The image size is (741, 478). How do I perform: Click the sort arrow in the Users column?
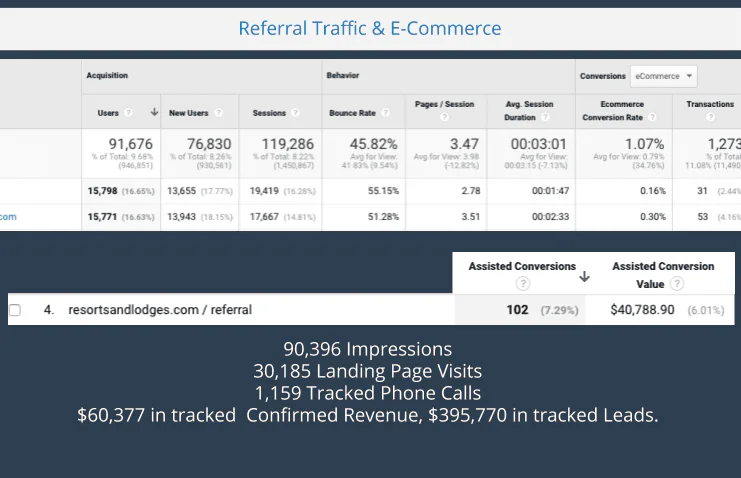click(x=154, y=112)
